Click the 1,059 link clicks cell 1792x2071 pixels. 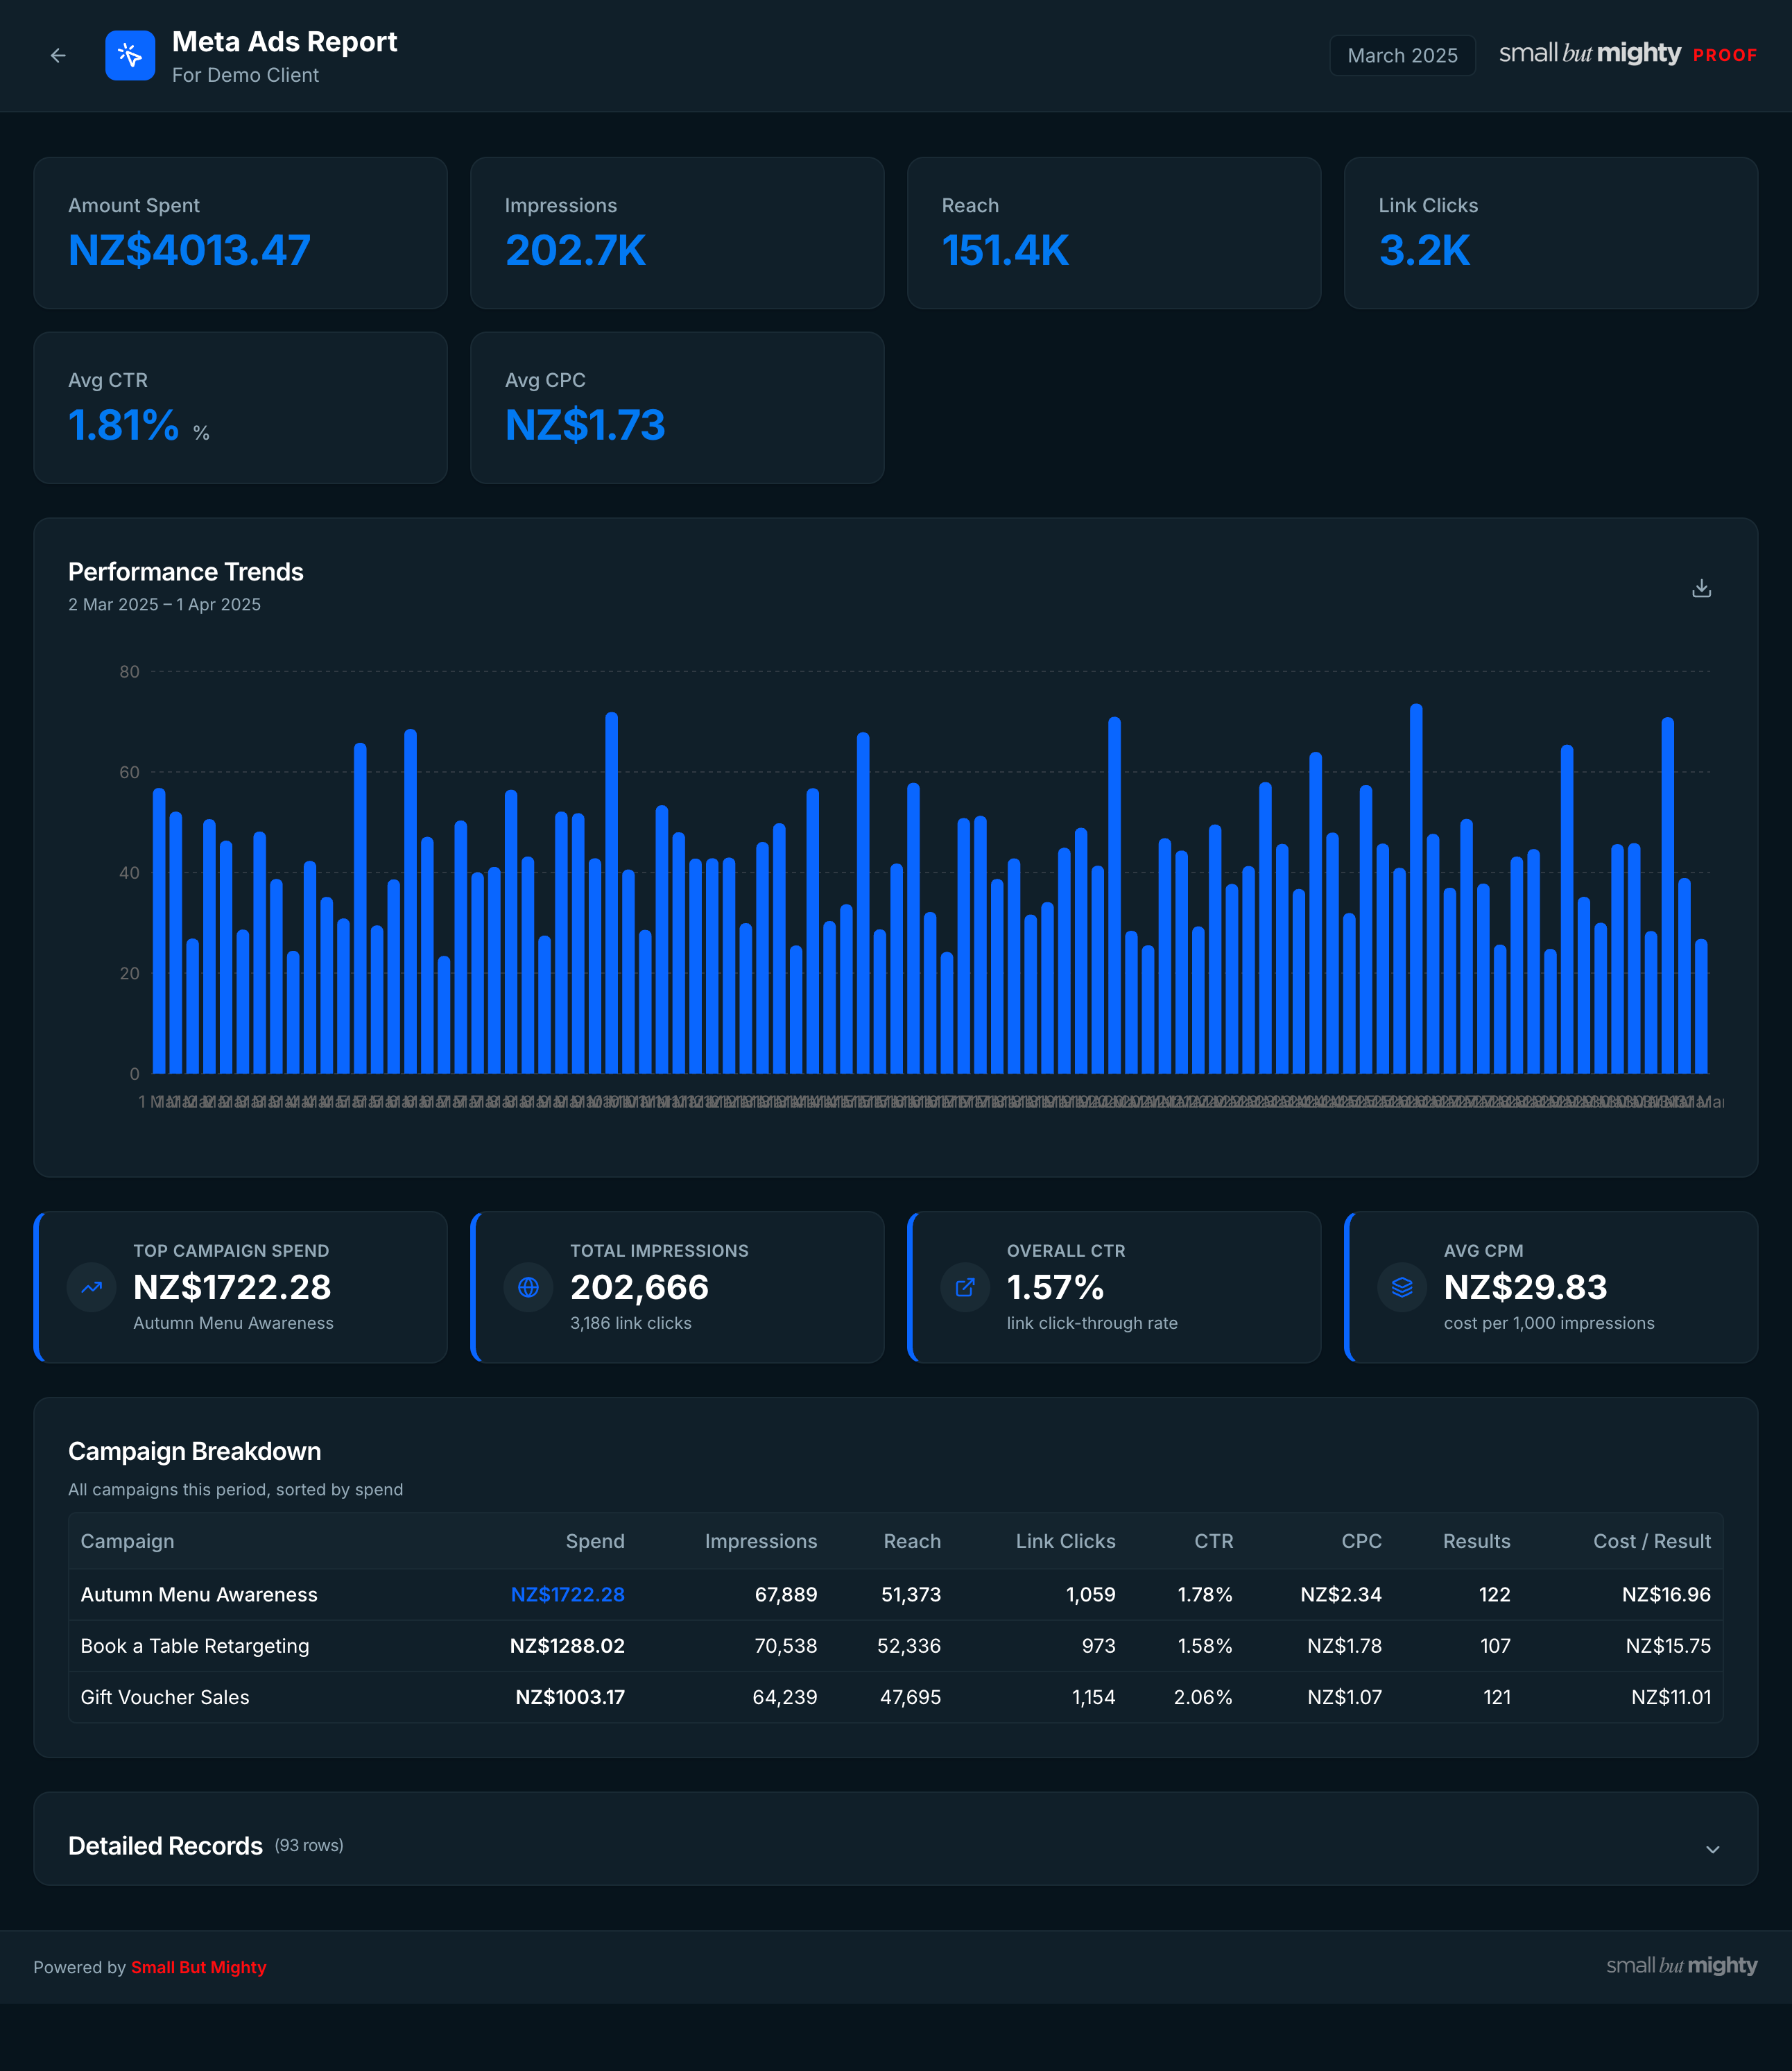pos(1090,1594)
